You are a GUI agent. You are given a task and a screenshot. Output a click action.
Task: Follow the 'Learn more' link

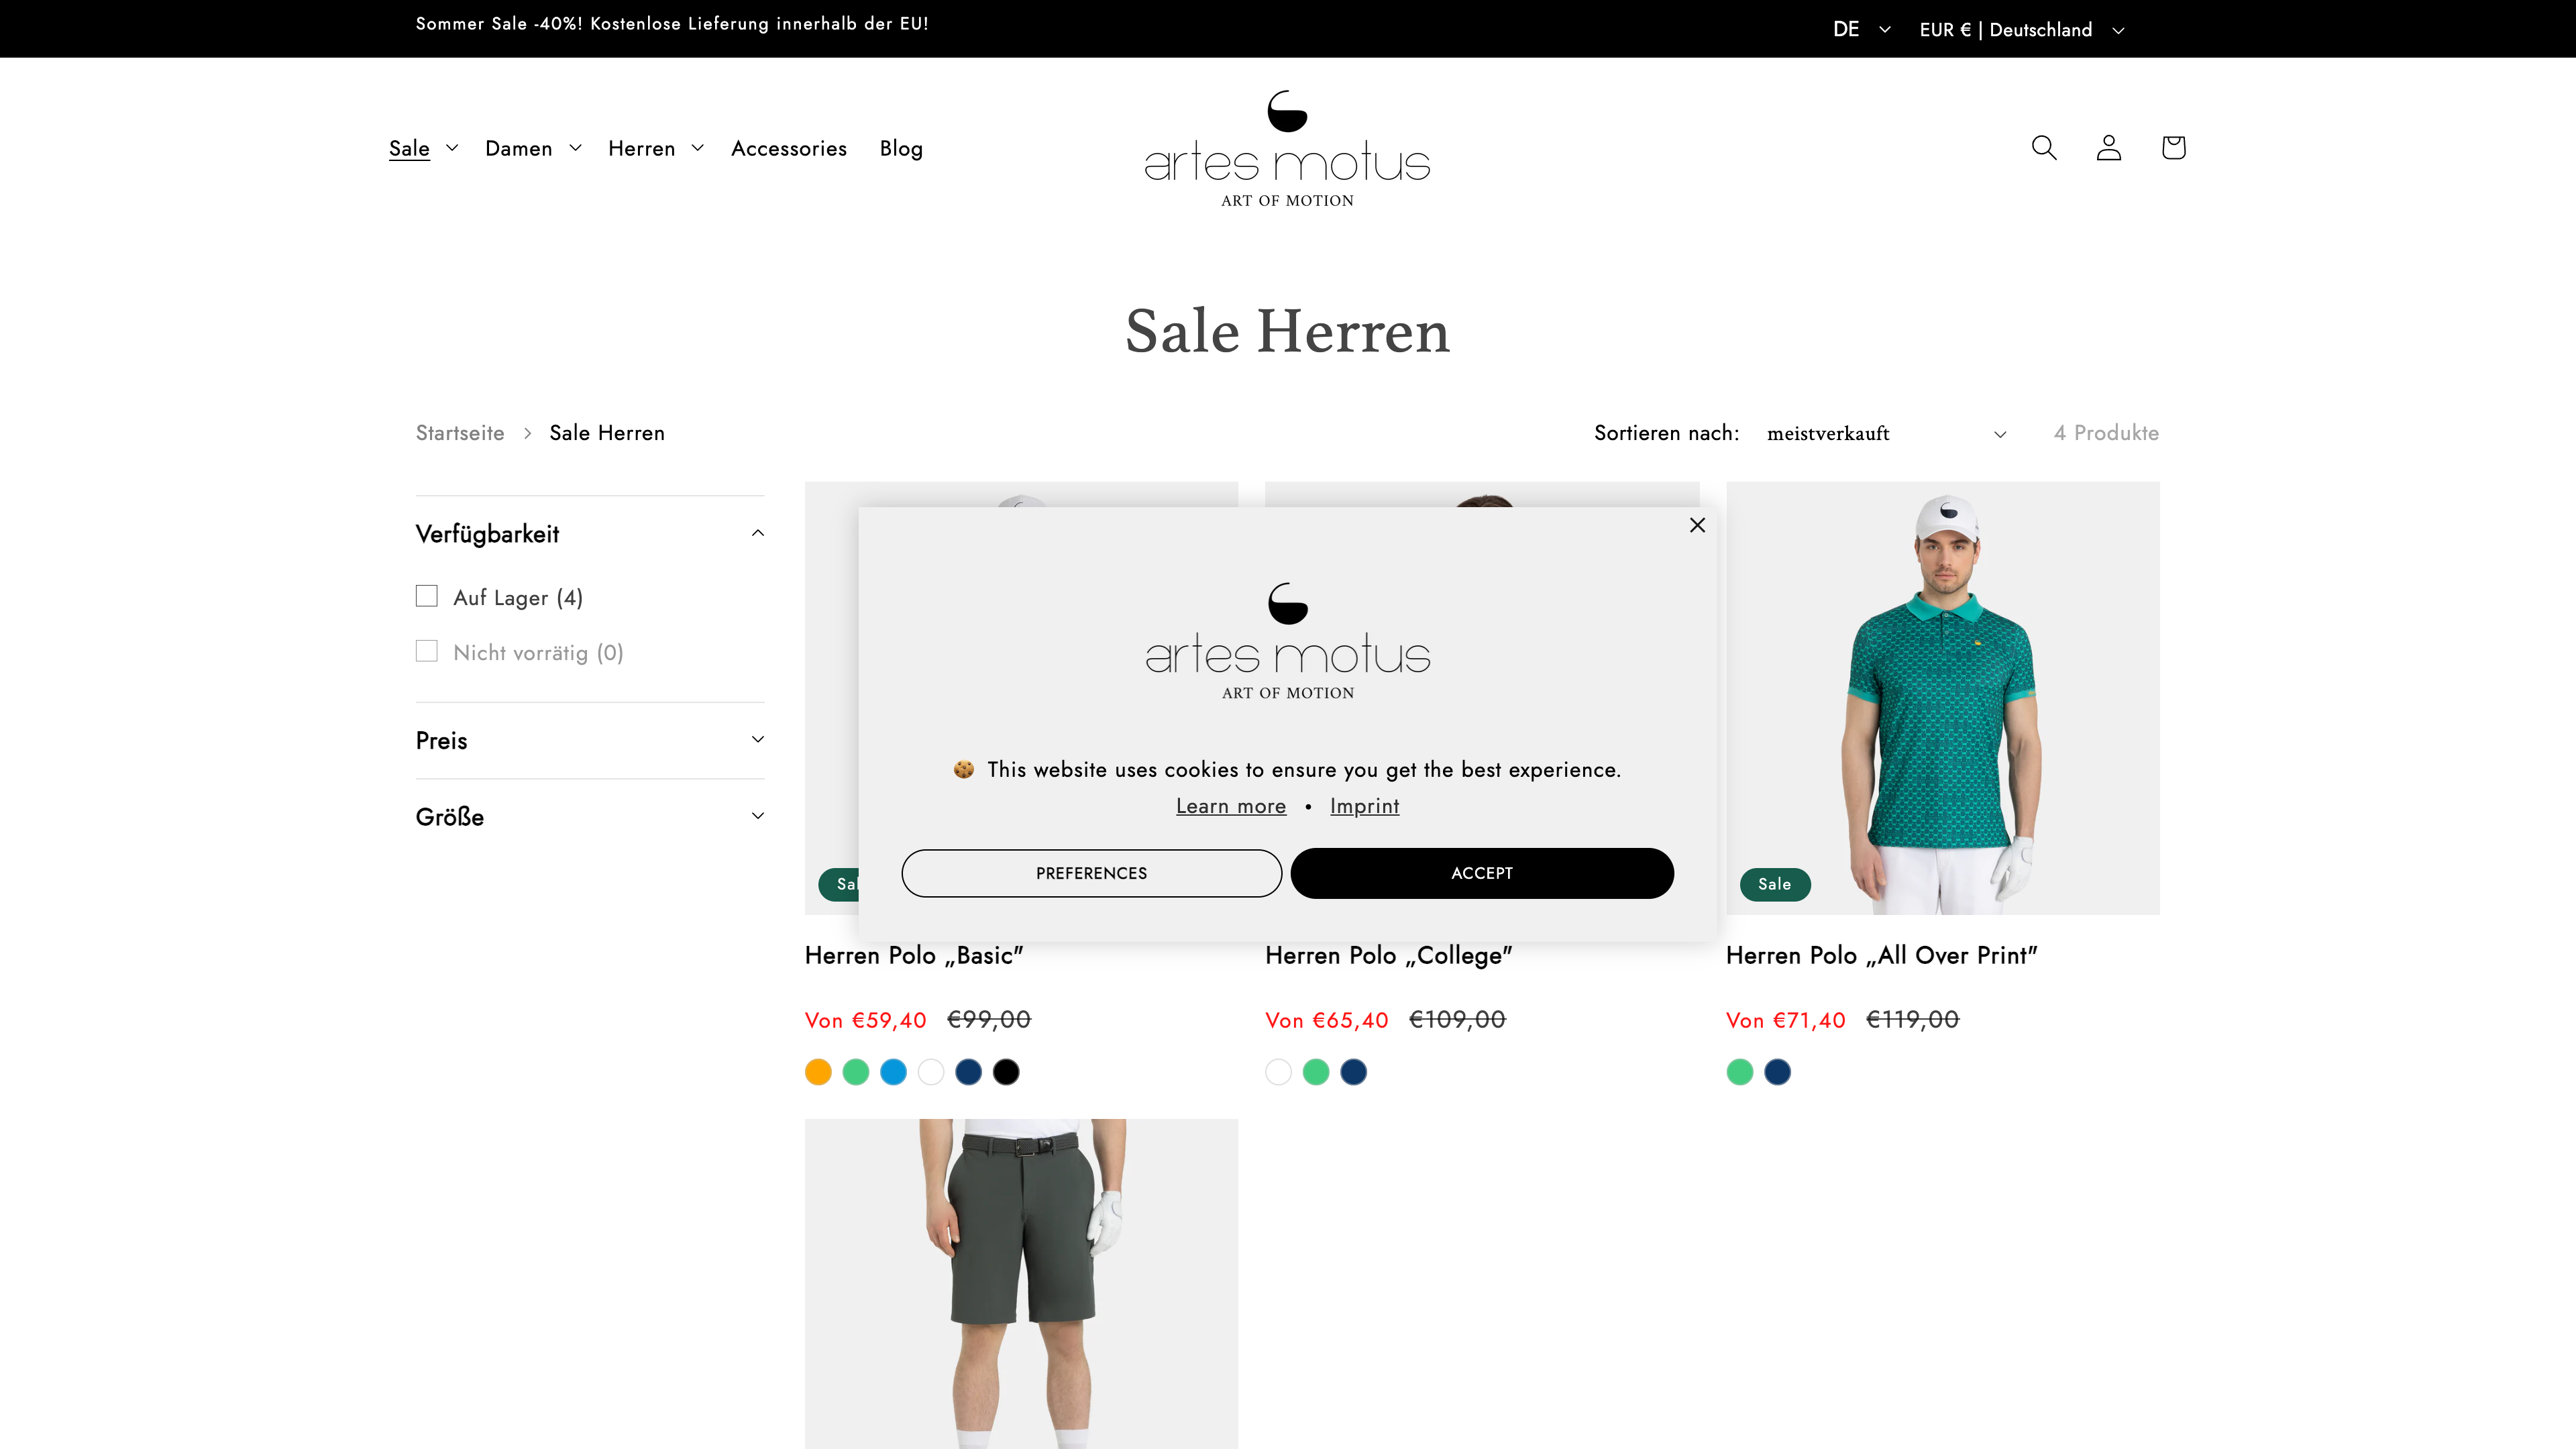(x=1231, y=806)
